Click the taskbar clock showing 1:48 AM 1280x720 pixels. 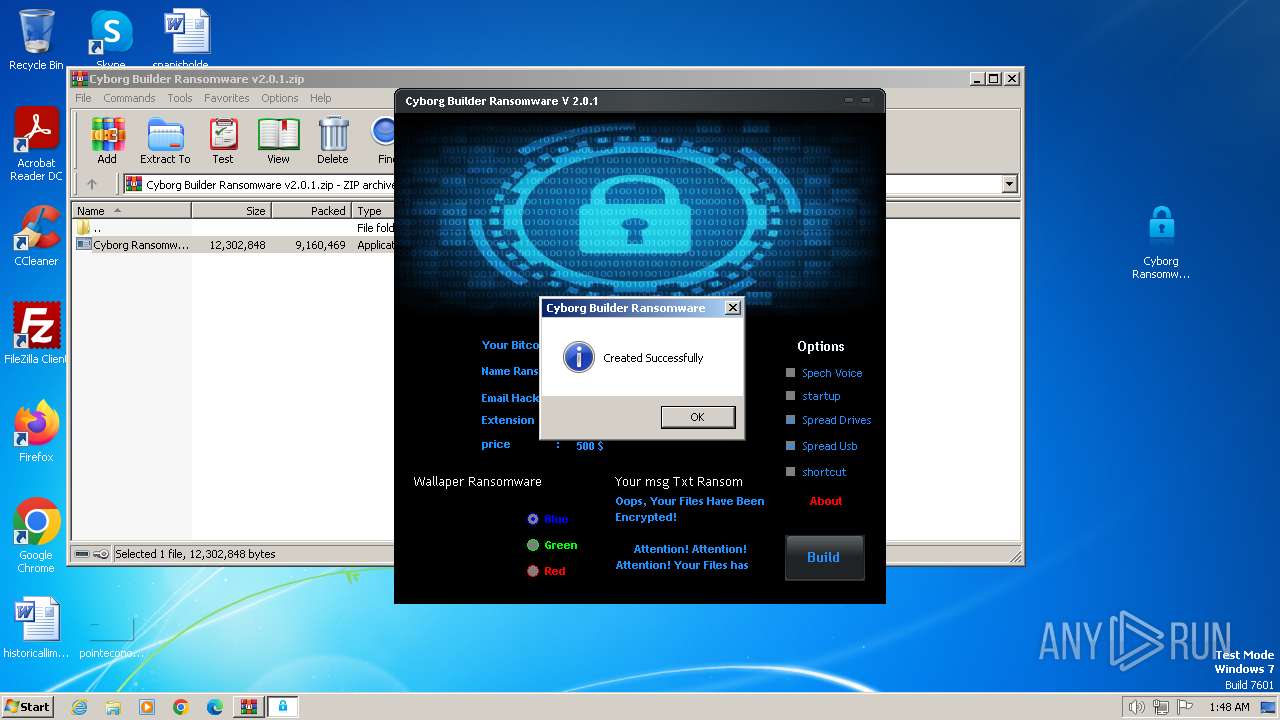click(x=1229, y=707)
